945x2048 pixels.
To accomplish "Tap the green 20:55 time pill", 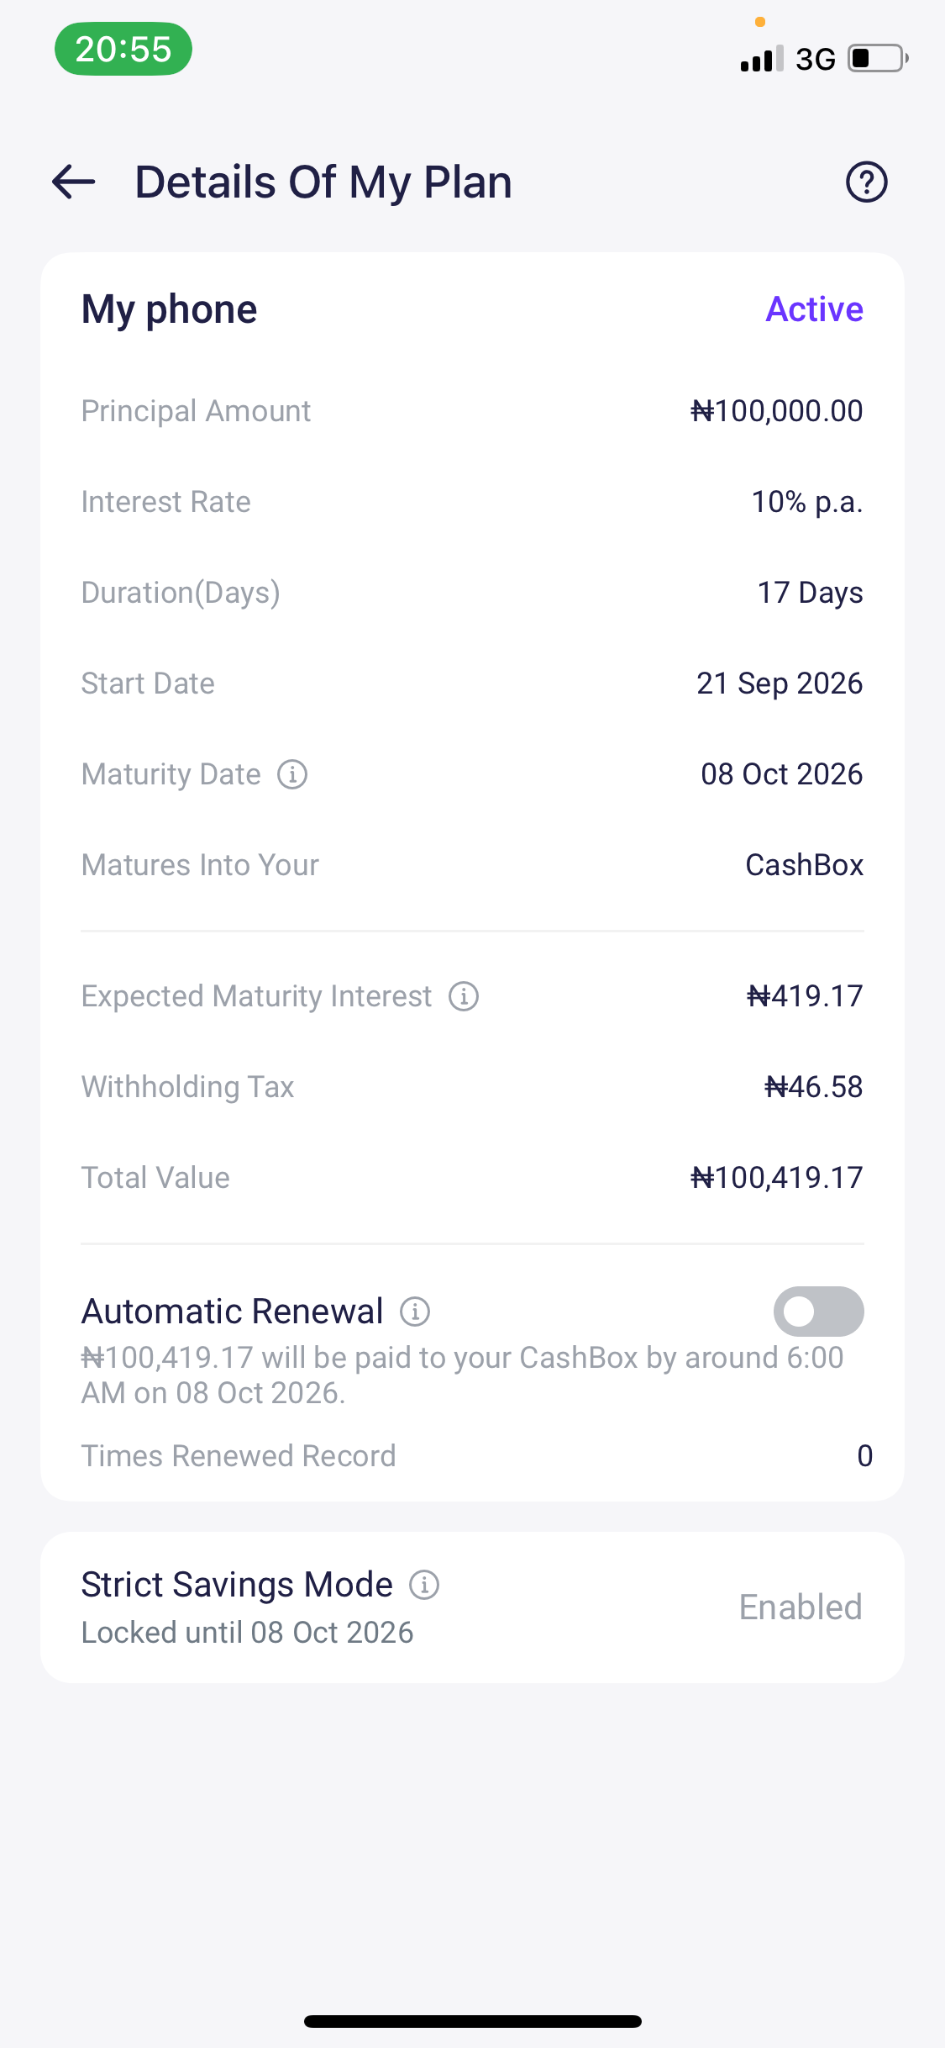I will coord(123,49).
